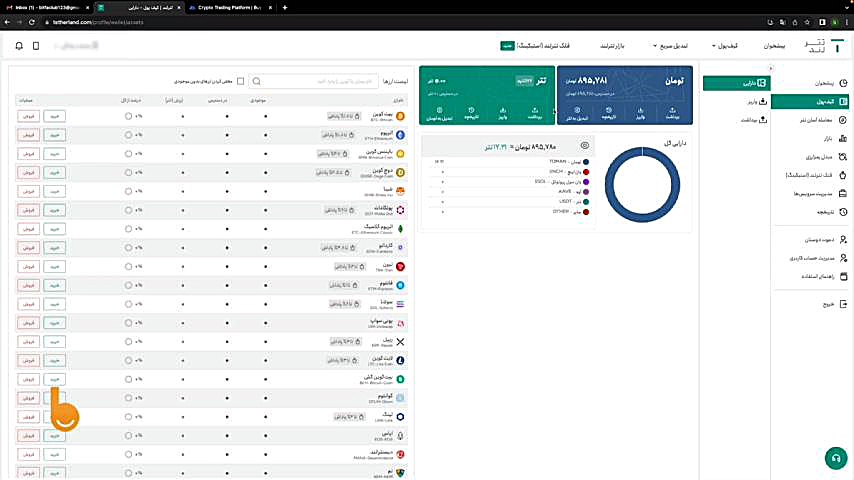
Task: Reload the page with the browser refresh button
Action: click(x=32, y=22)
